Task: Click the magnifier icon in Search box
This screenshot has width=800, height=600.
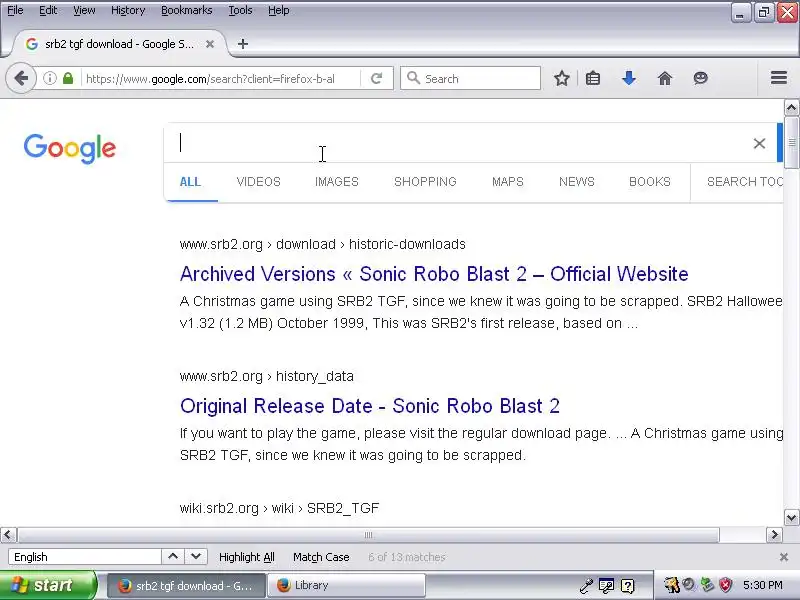Action: [413, 78]
